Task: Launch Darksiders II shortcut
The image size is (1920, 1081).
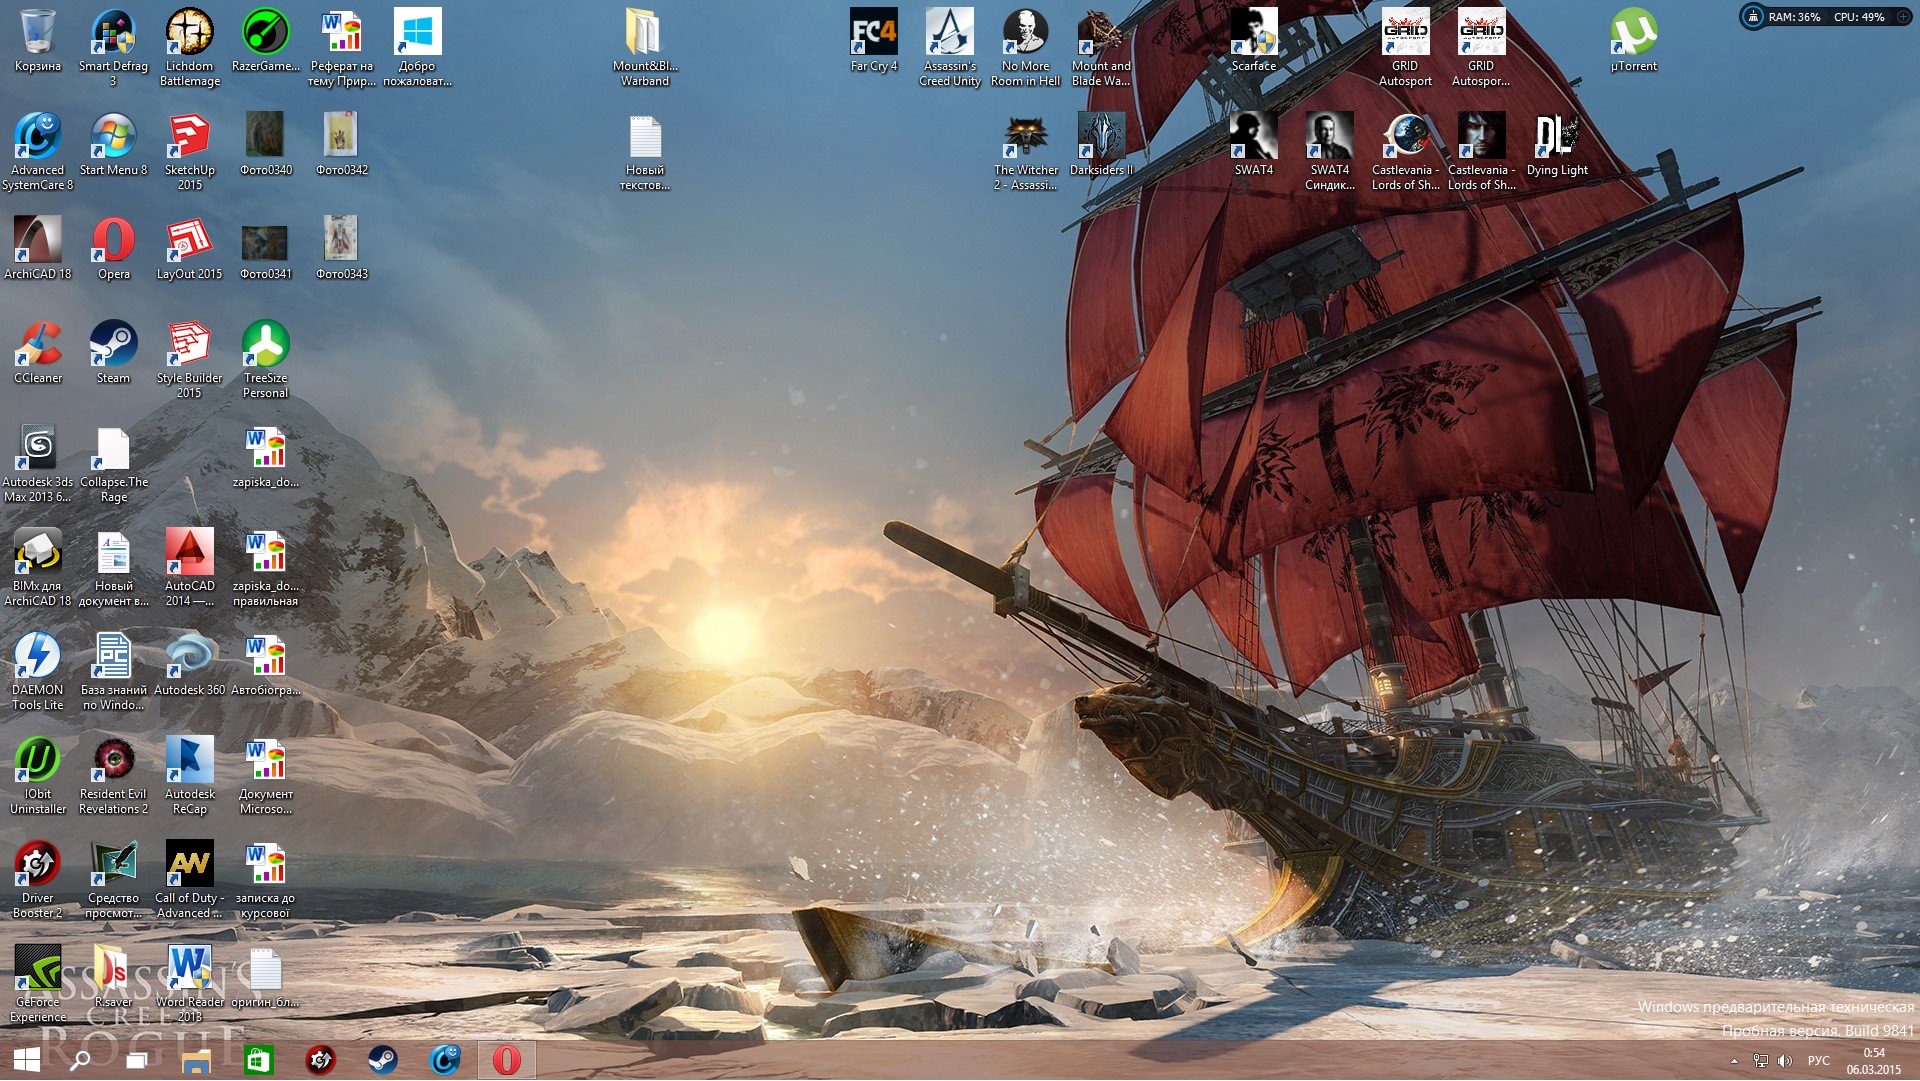Action: point(1102,144)
